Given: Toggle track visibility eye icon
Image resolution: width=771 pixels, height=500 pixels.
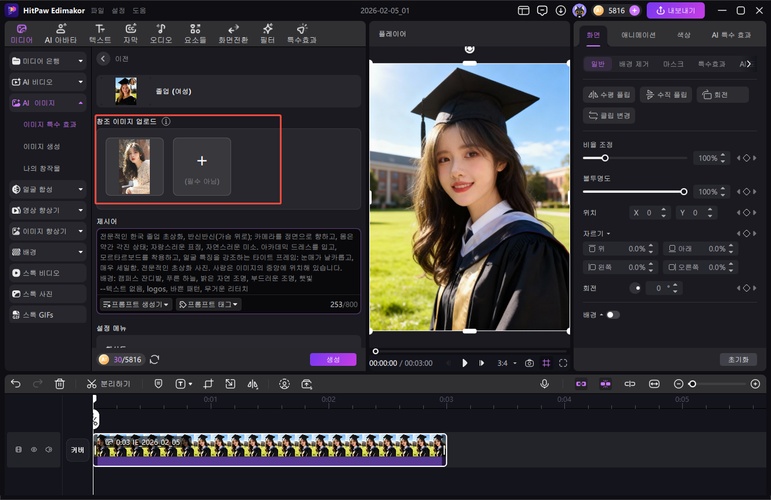Looking at the screenshot, I should [x=33, y=450].
